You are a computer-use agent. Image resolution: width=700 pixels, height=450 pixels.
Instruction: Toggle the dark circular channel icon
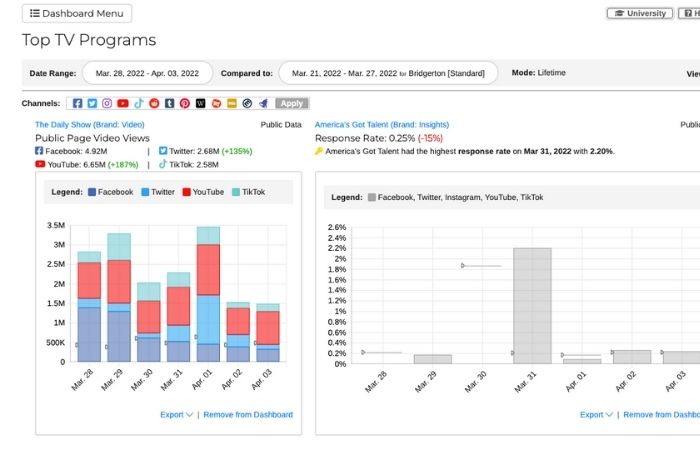pyautogui.click(x=247, y=103)
